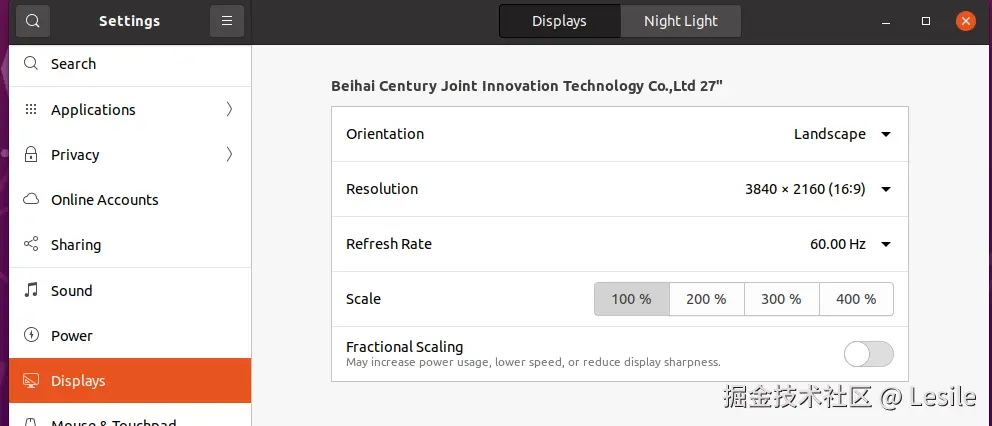Click the Online Accounts cloud icon
This screenshot has height=426, width=992.
coord(31,200)
